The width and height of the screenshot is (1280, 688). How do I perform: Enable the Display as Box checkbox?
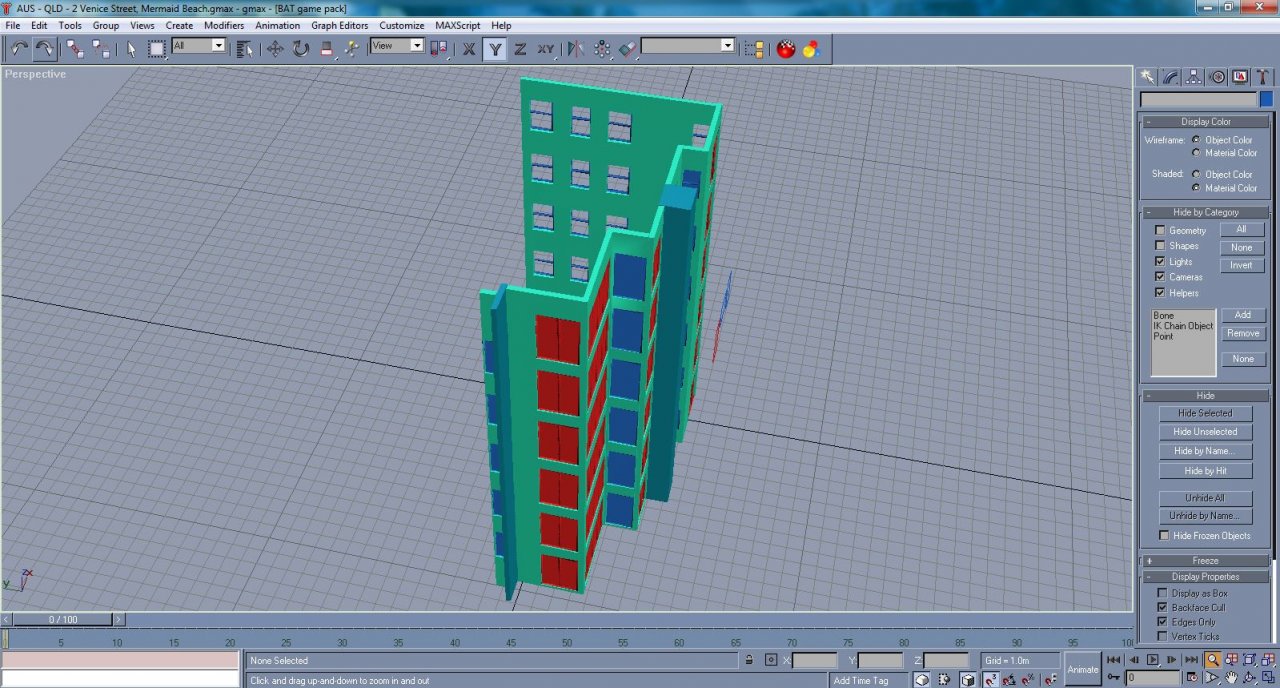pyautogui.click(x=1162, y=593)
